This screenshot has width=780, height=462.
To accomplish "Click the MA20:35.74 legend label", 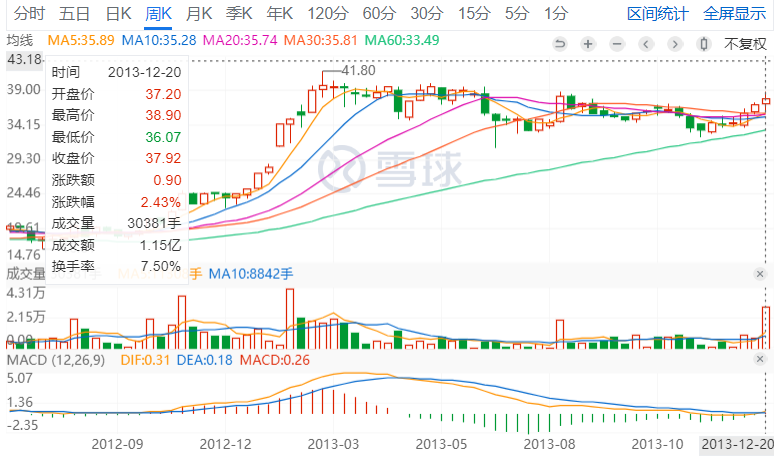I will click(240, 40).
